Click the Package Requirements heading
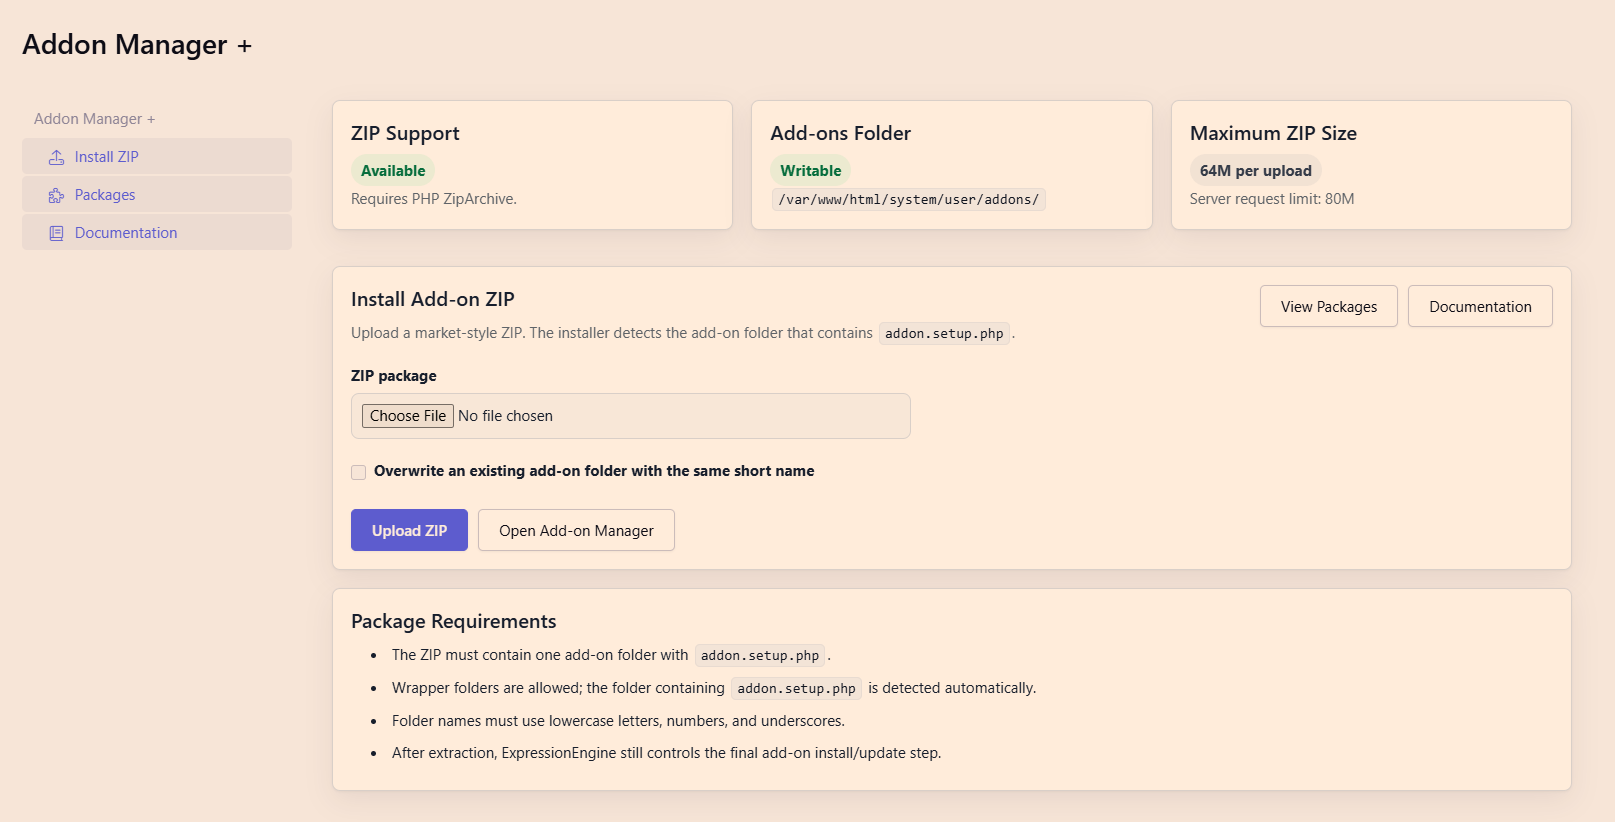The width and height of the screenshot is (1615, 822). tap(454, 621)
